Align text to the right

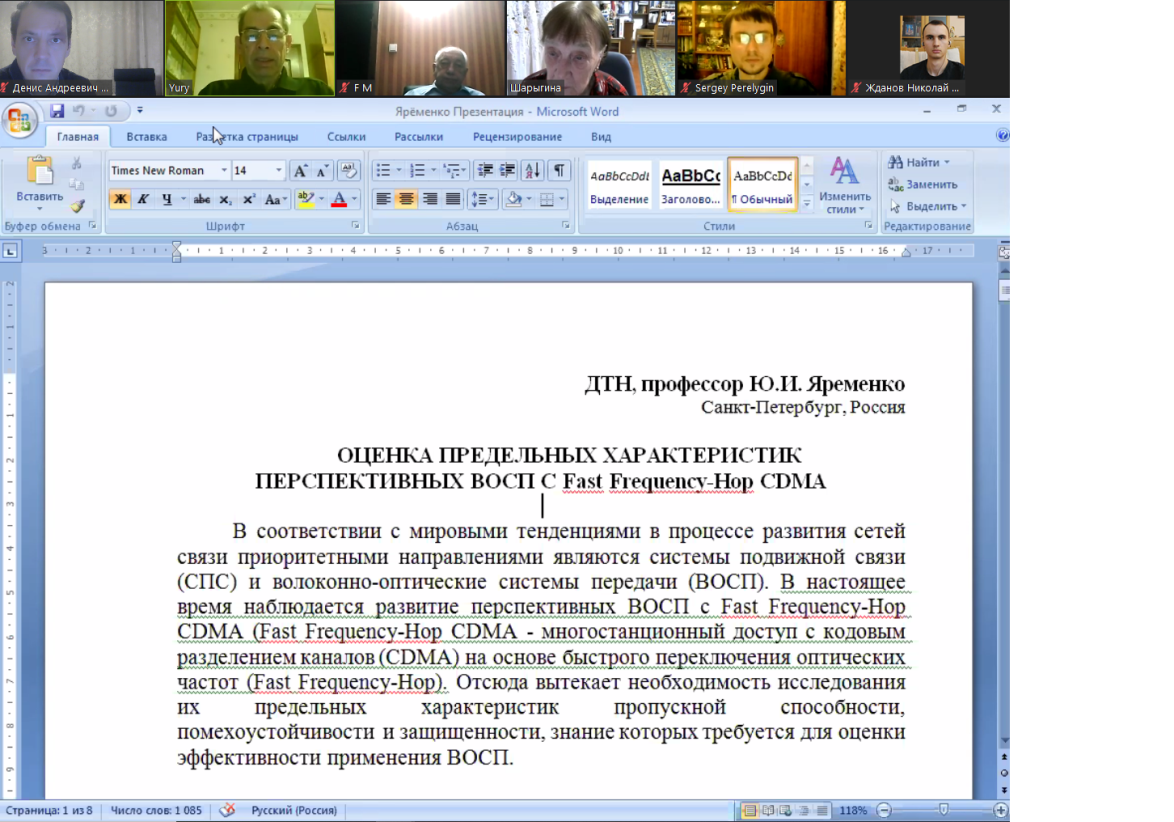[430, 199]
